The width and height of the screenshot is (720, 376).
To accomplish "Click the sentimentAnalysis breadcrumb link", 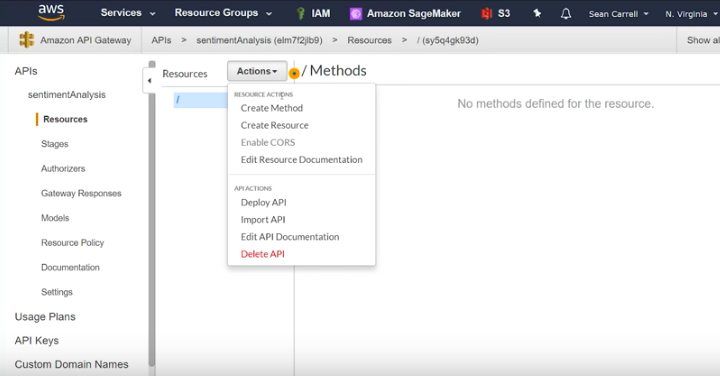I will coord(259,40).
